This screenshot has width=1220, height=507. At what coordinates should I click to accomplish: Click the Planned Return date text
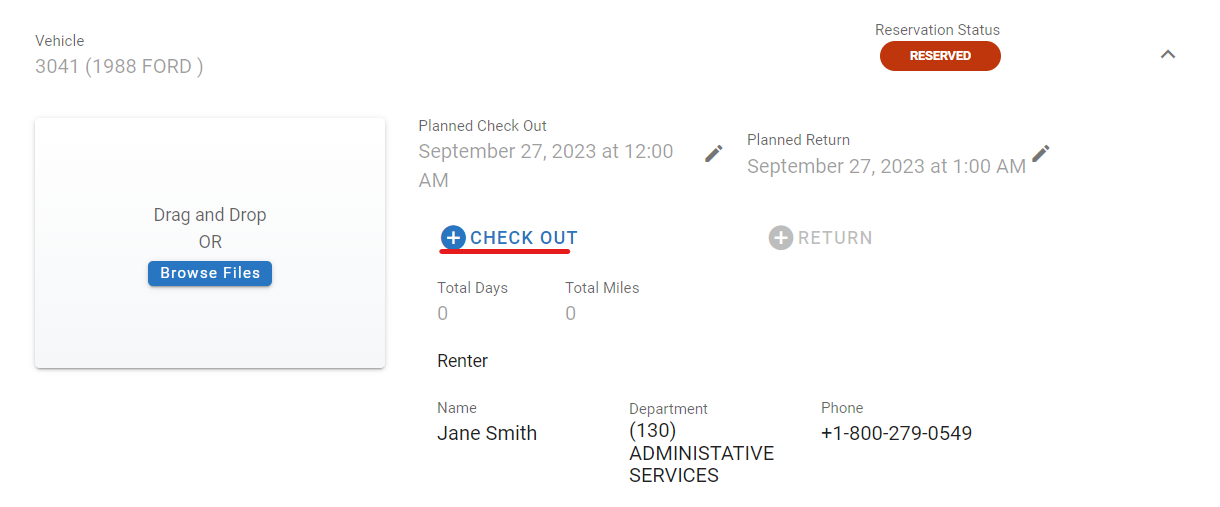(886, 167)
